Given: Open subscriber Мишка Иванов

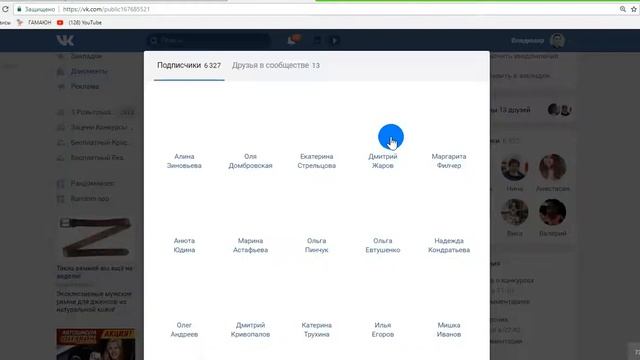Looking at the screenshot, I should [449, 329].
